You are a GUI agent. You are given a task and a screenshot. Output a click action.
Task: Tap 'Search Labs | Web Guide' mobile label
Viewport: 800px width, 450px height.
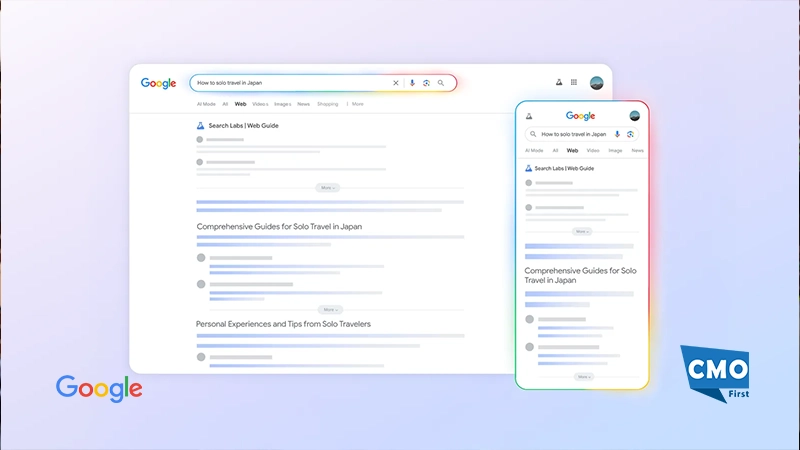pos(564,168)
